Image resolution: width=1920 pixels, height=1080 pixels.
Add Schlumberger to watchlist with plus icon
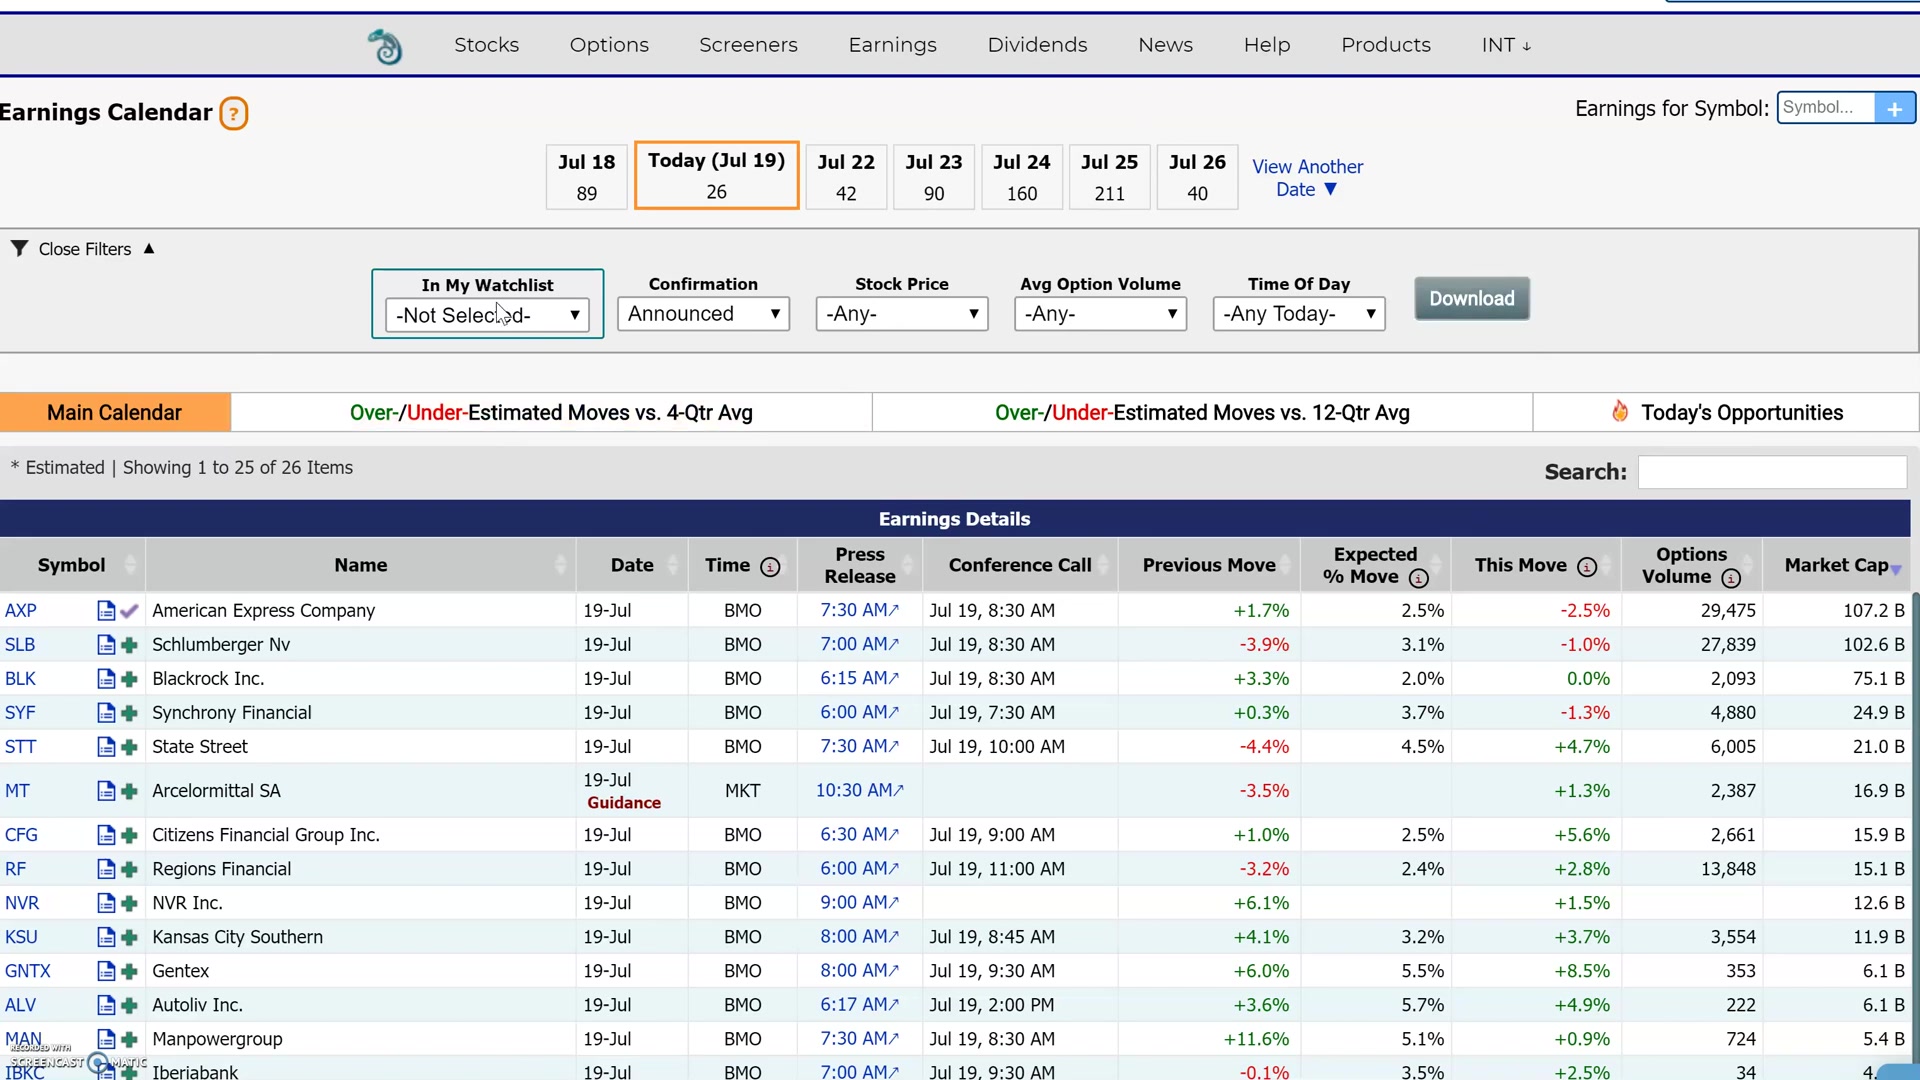tap(129, 645)
